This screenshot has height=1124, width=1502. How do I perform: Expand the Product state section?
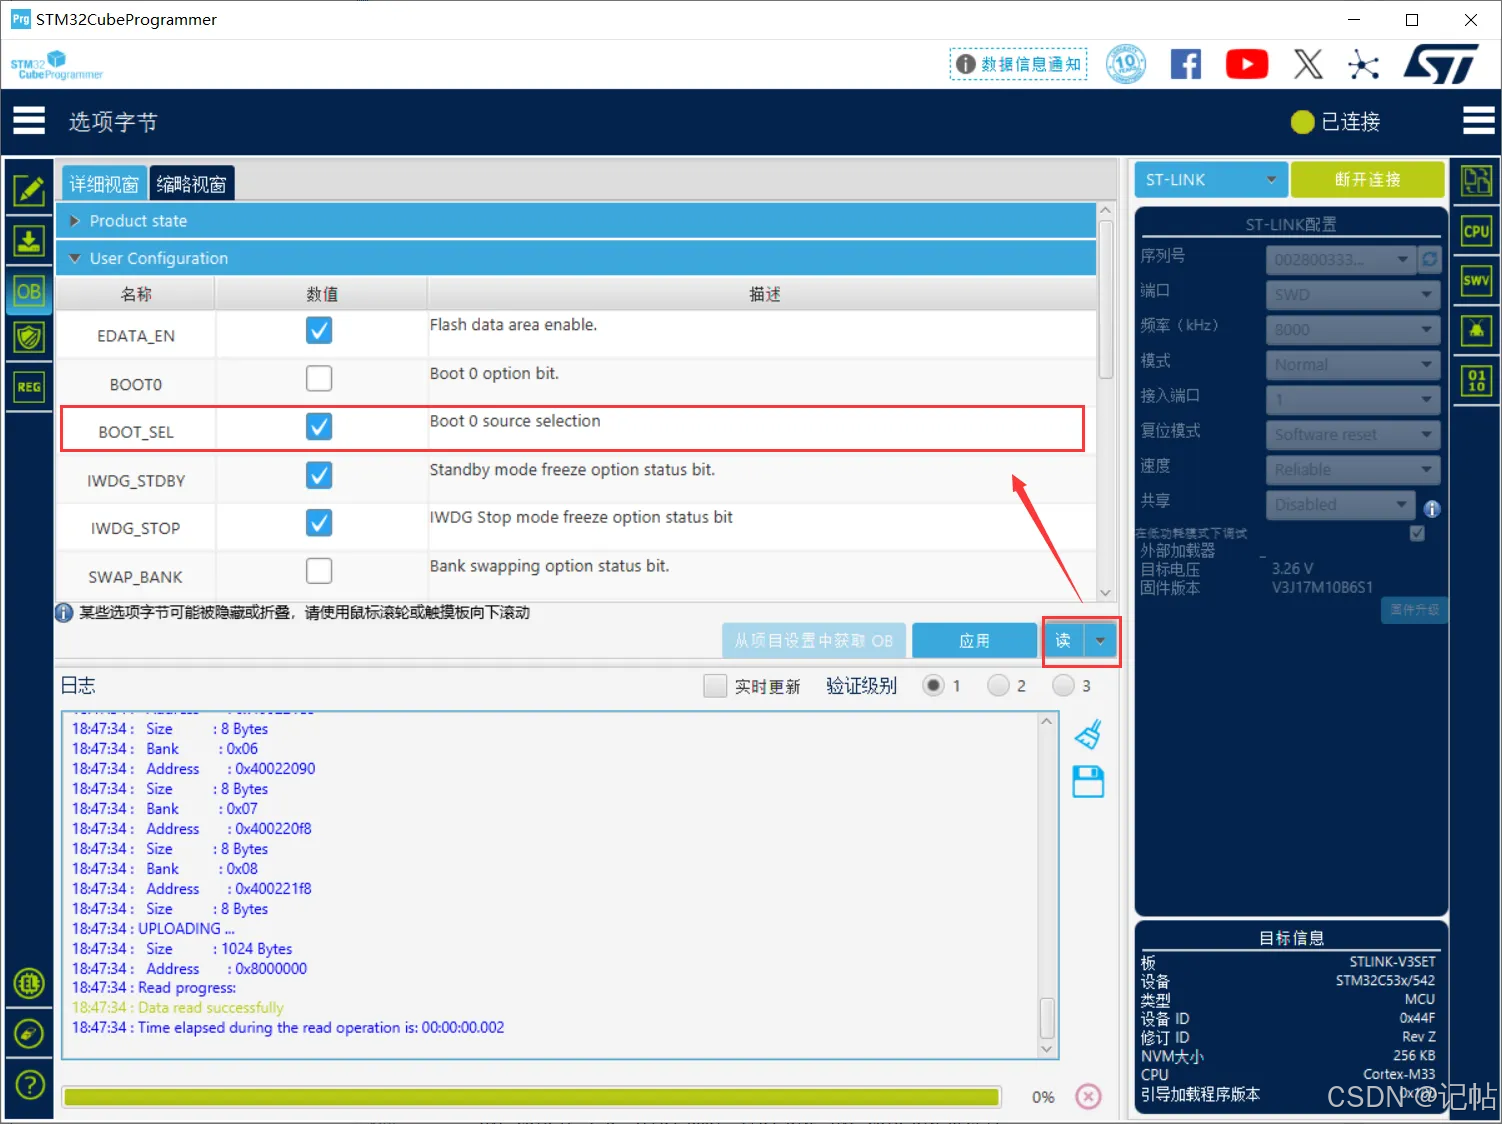(x=576, y=221)
